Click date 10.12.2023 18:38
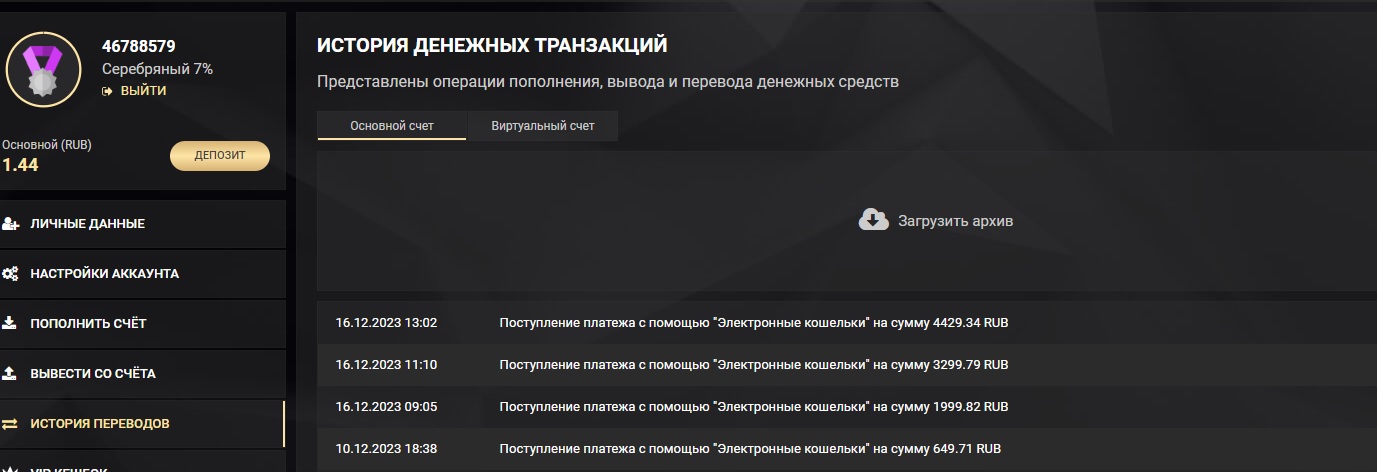Viewport: 1377px width, 472px height. [386, 449]
